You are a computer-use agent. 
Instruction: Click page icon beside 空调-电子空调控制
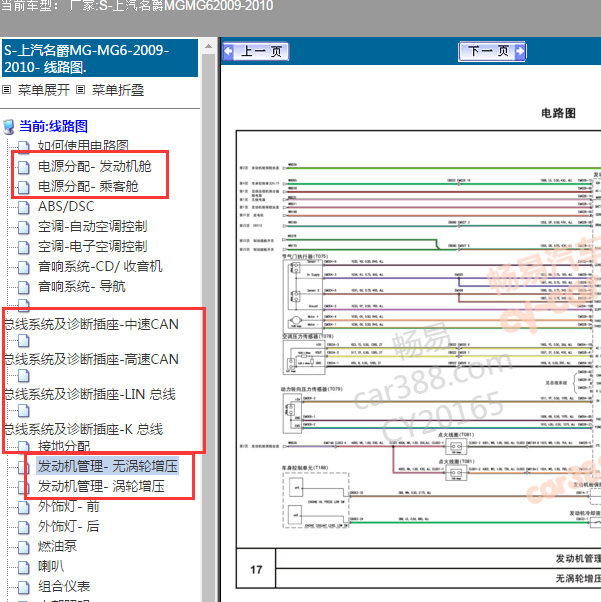pyautogui.click(x=23, y=247)
